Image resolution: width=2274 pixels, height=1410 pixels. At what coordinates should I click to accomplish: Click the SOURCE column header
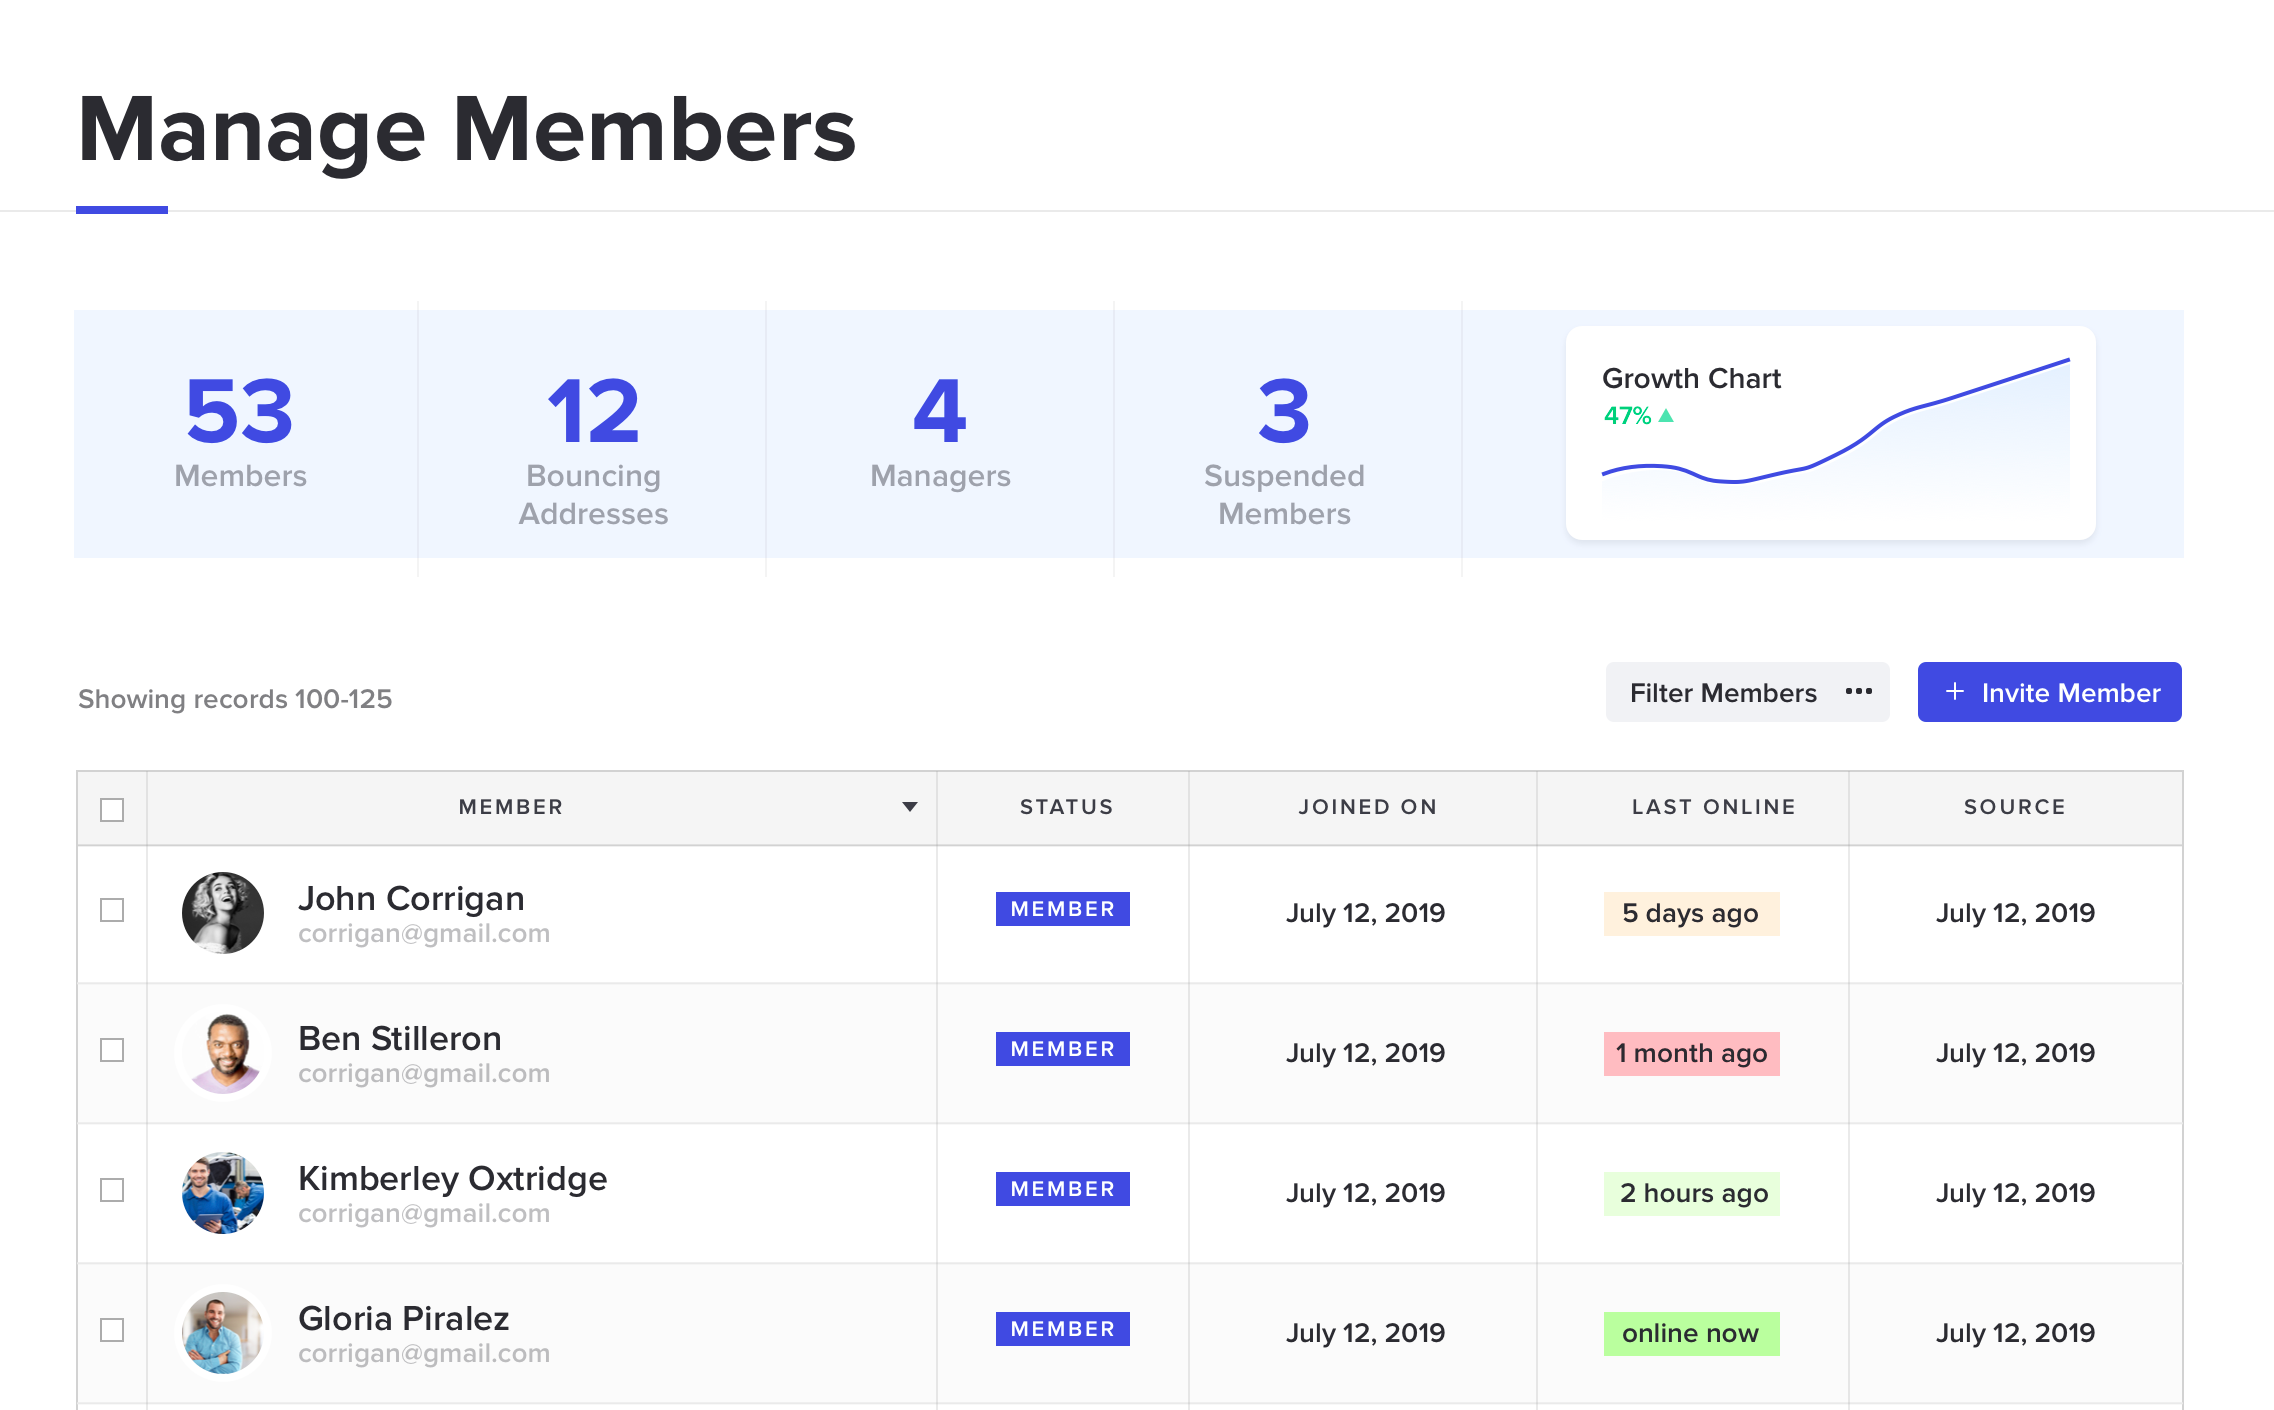2014,807
